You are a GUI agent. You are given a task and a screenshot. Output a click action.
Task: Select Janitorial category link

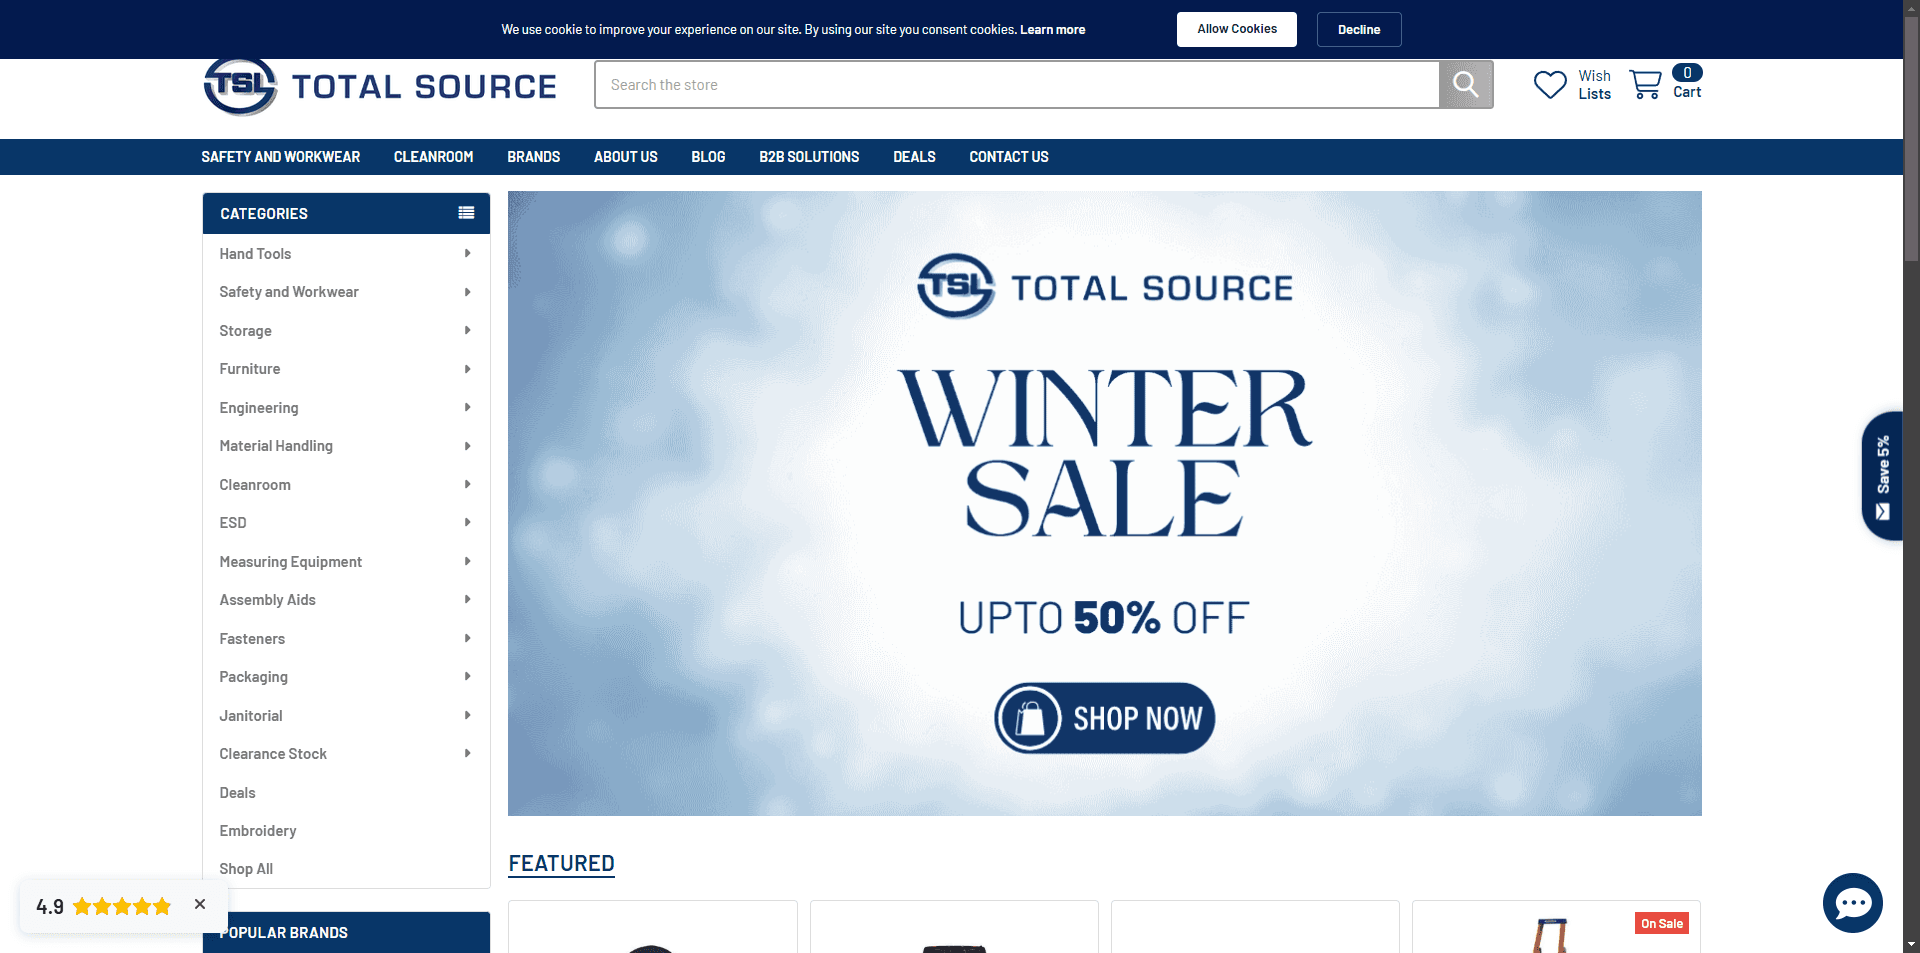tap(251, 716)
